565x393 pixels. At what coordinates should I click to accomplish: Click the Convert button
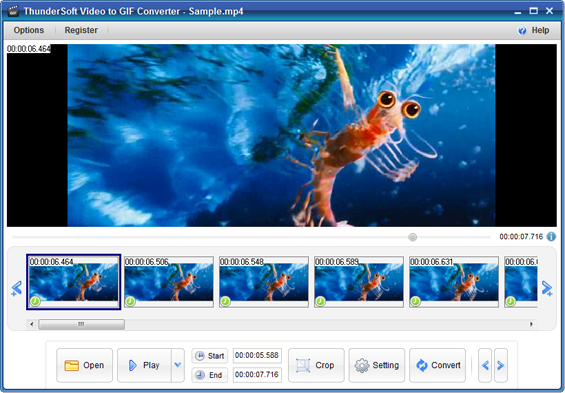[x=437, y=365]
